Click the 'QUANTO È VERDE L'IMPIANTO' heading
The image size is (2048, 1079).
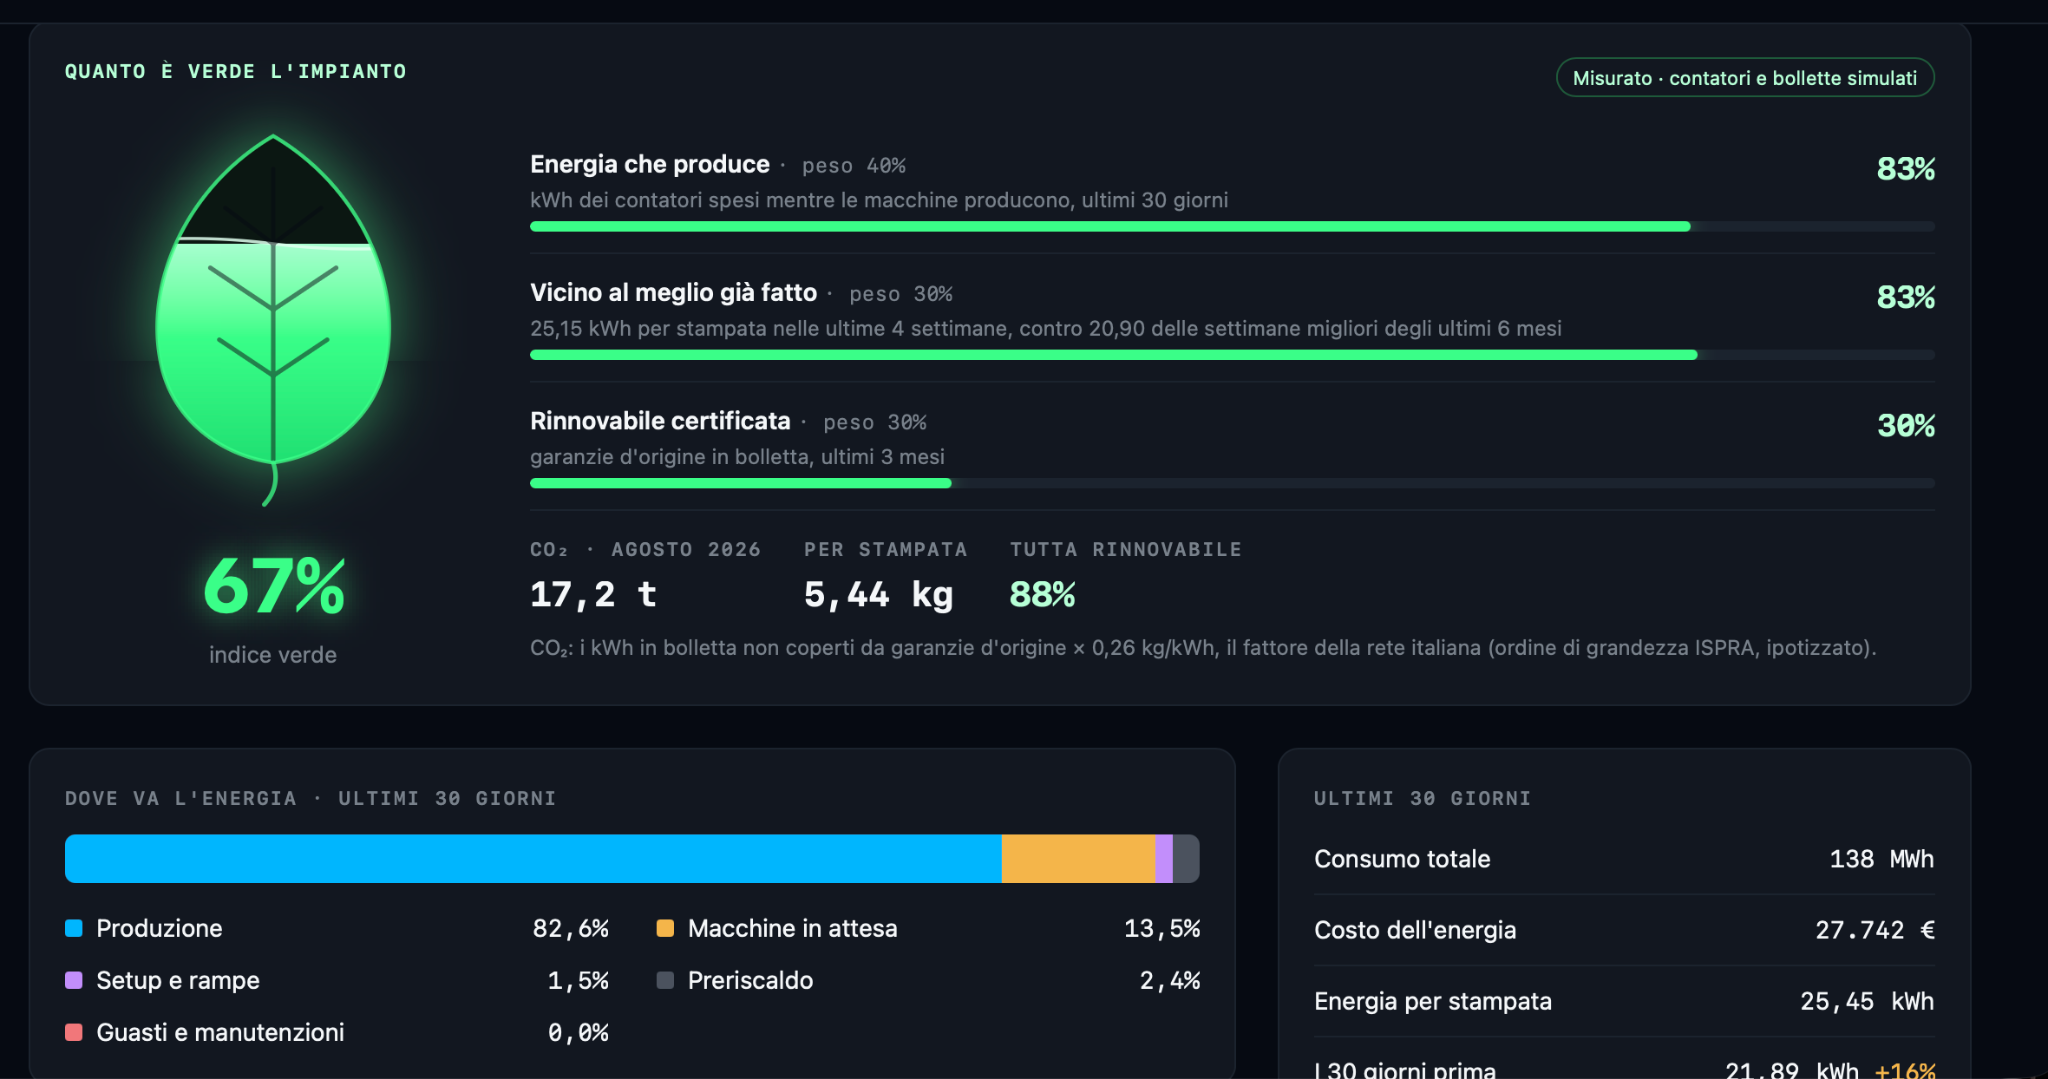coord(236,72)
